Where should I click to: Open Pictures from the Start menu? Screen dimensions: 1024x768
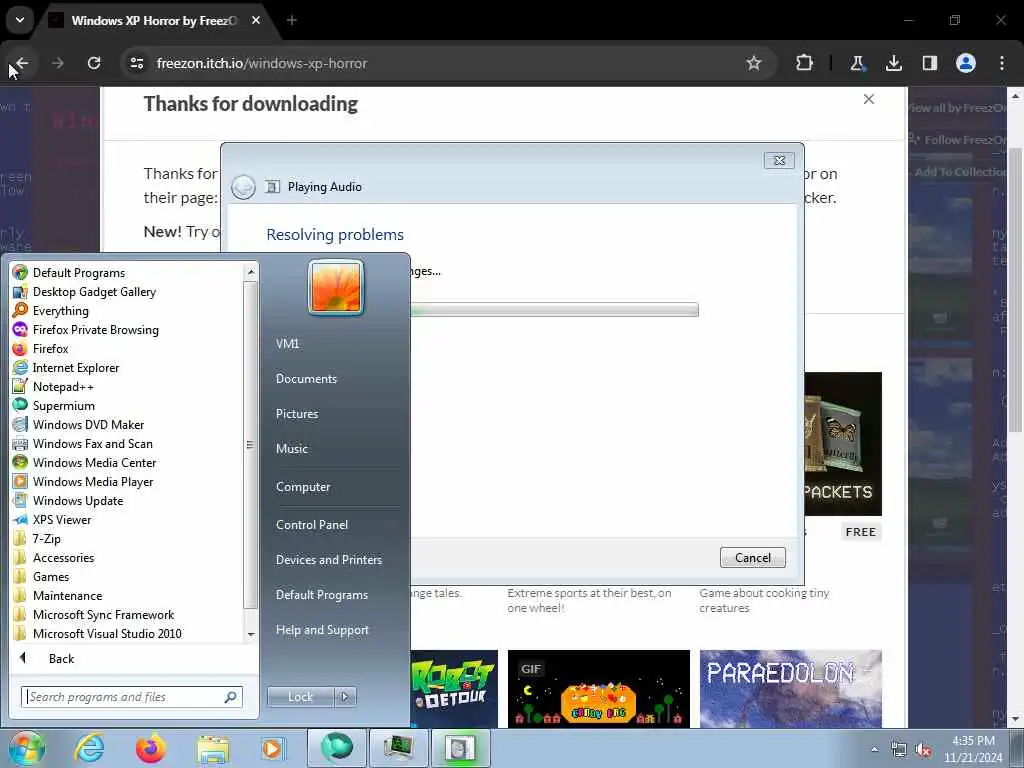click(x=297, y=413)
